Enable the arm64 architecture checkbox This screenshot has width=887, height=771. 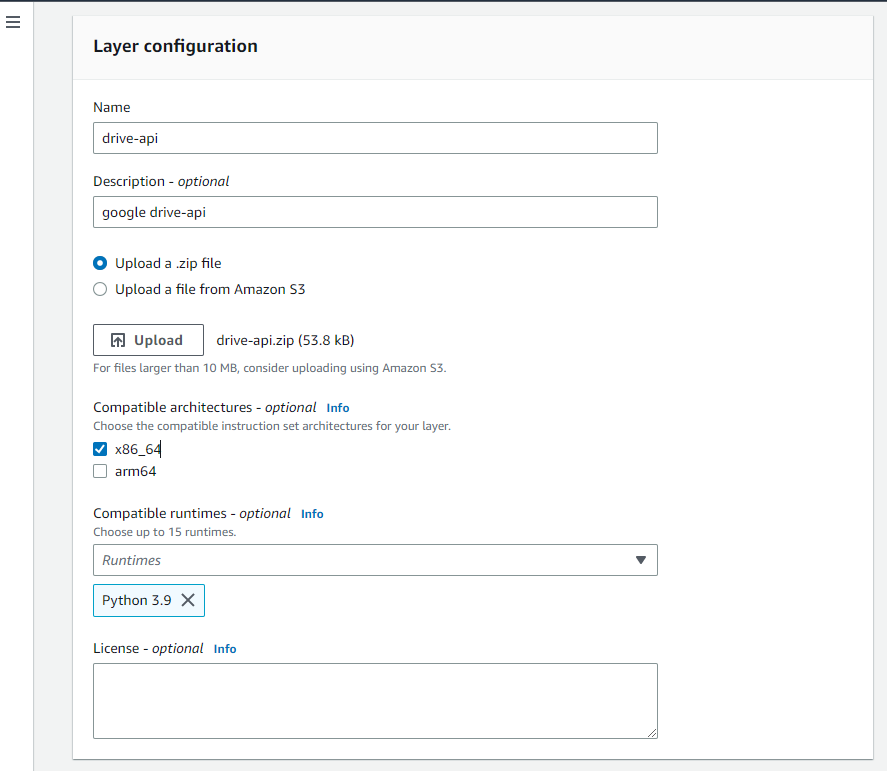point(100,470)
